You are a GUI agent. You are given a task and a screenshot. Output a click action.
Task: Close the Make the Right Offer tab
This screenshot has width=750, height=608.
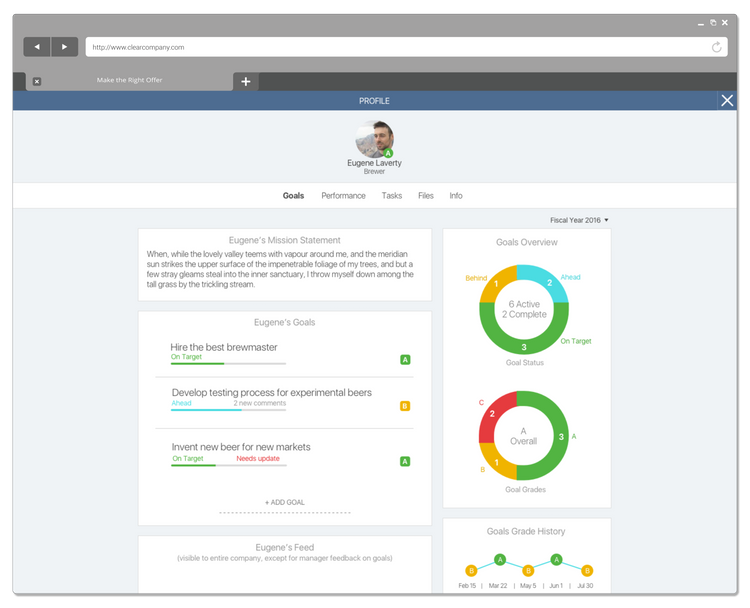[37, 81]
